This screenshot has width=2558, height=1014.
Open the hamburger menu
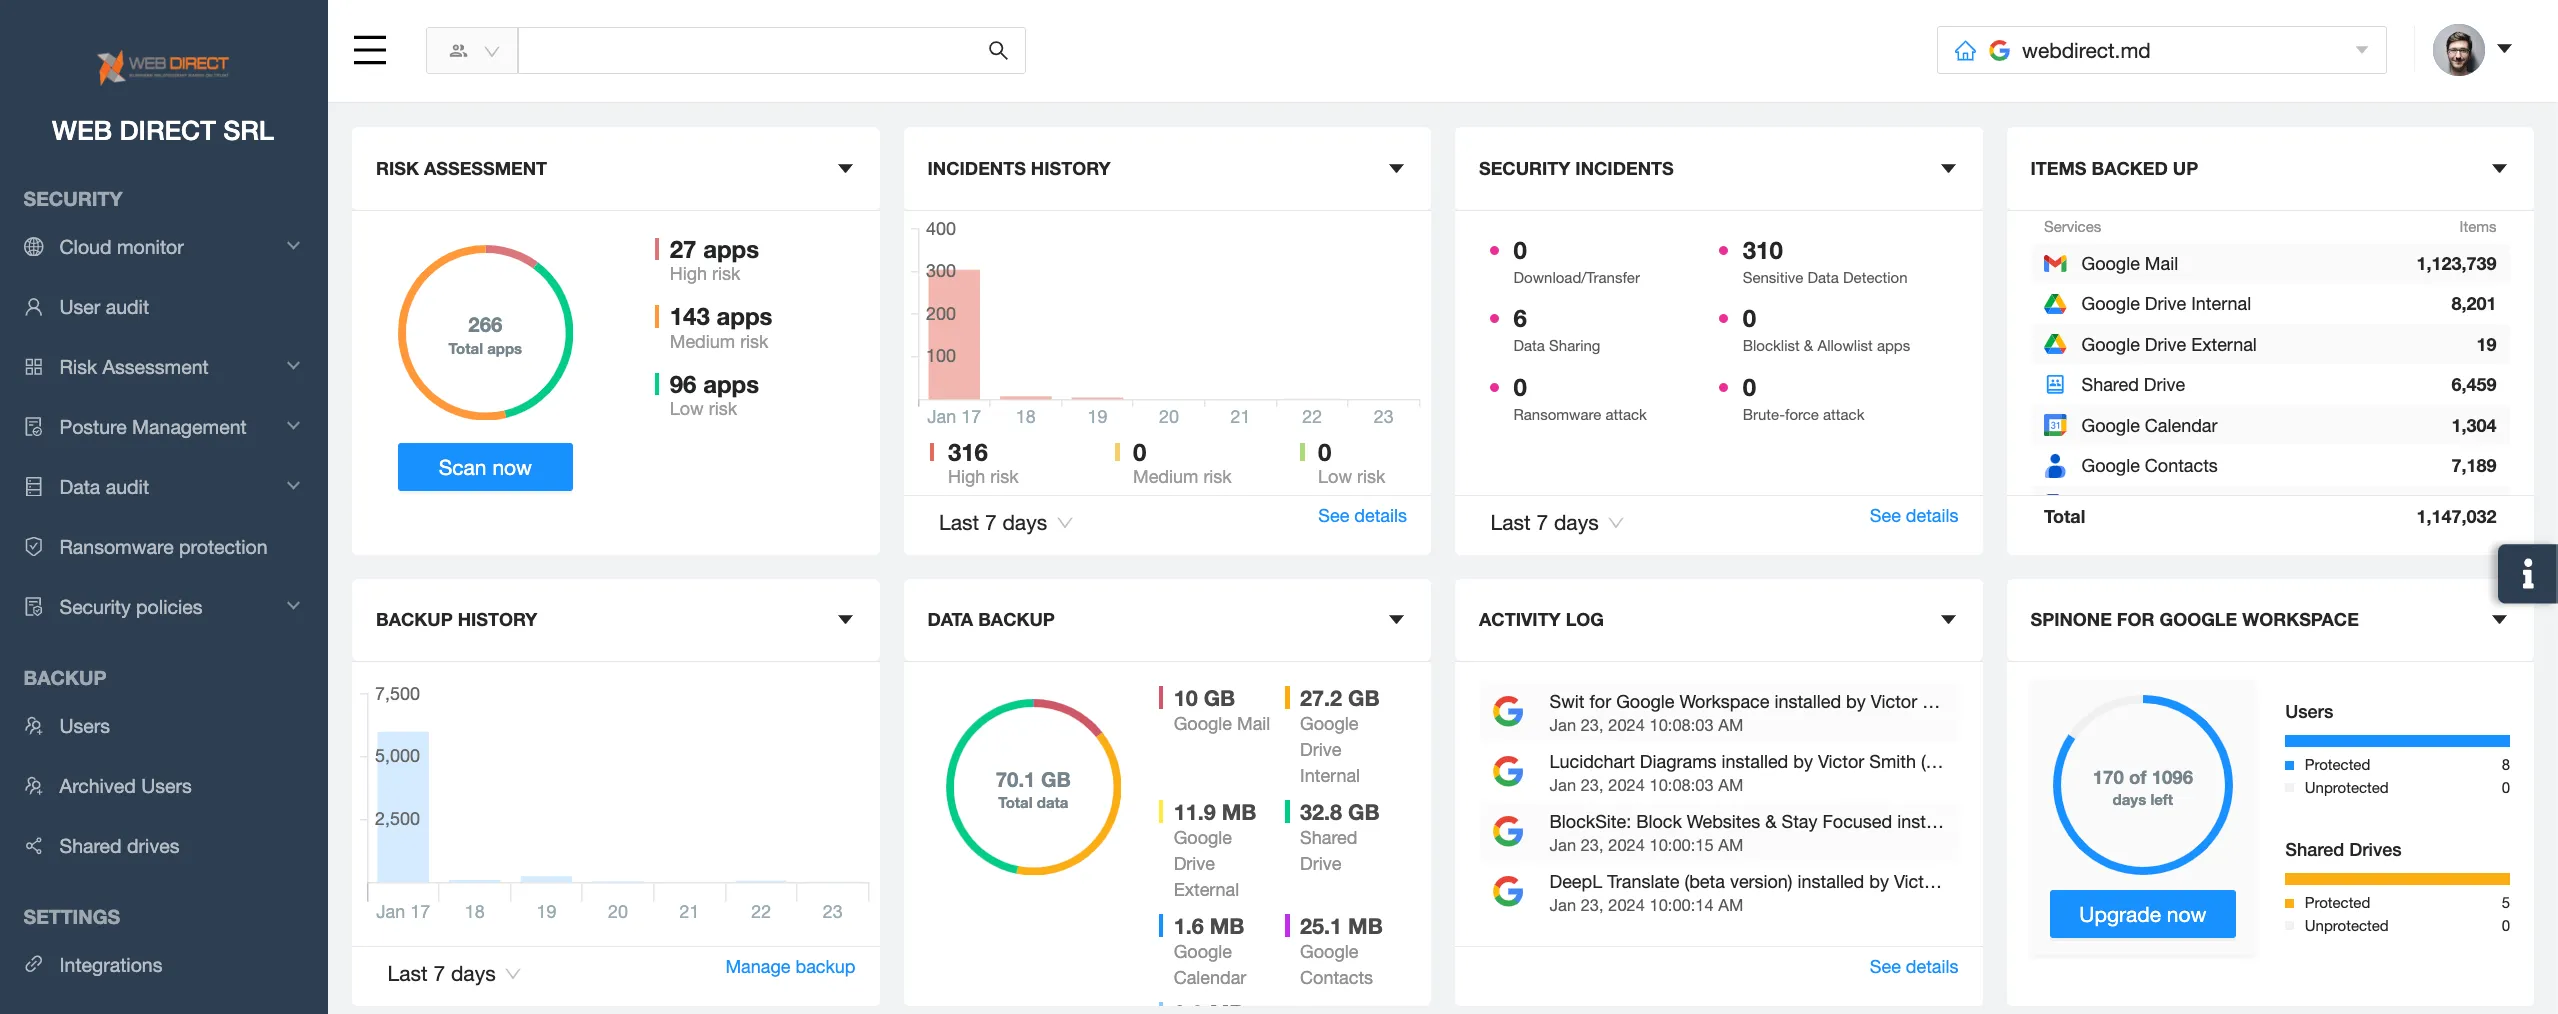point(369,50)
